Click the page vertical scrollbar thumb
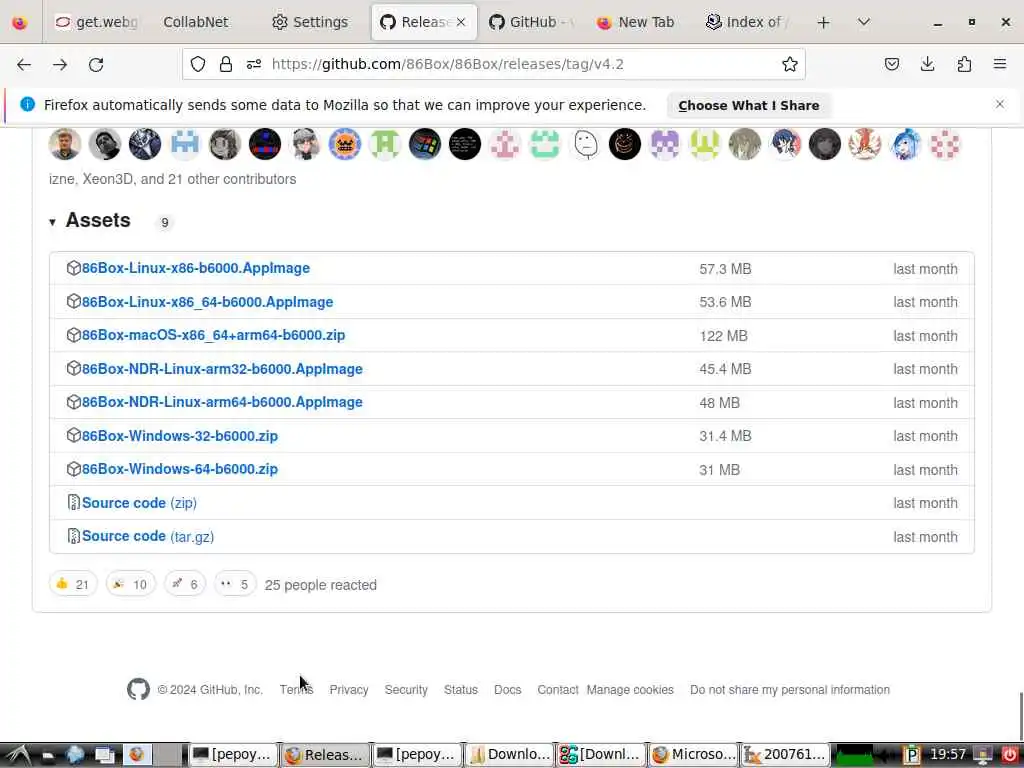The height and width of the screenshot is (768, 1024). pos(1021,714)
